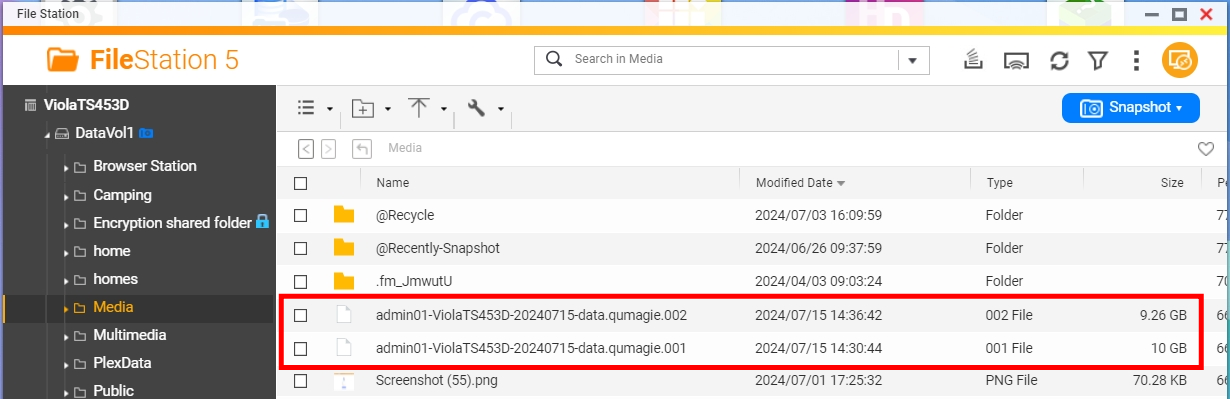This screenshot has width=1230, height=399.
Task: Sort by the Type column header
Action: [x=1000, y=183]
